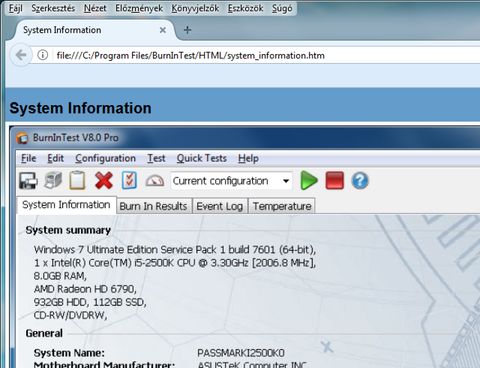Open the BurnInTest Edit menu
This screenshot has width=480, height=368.
55,158
